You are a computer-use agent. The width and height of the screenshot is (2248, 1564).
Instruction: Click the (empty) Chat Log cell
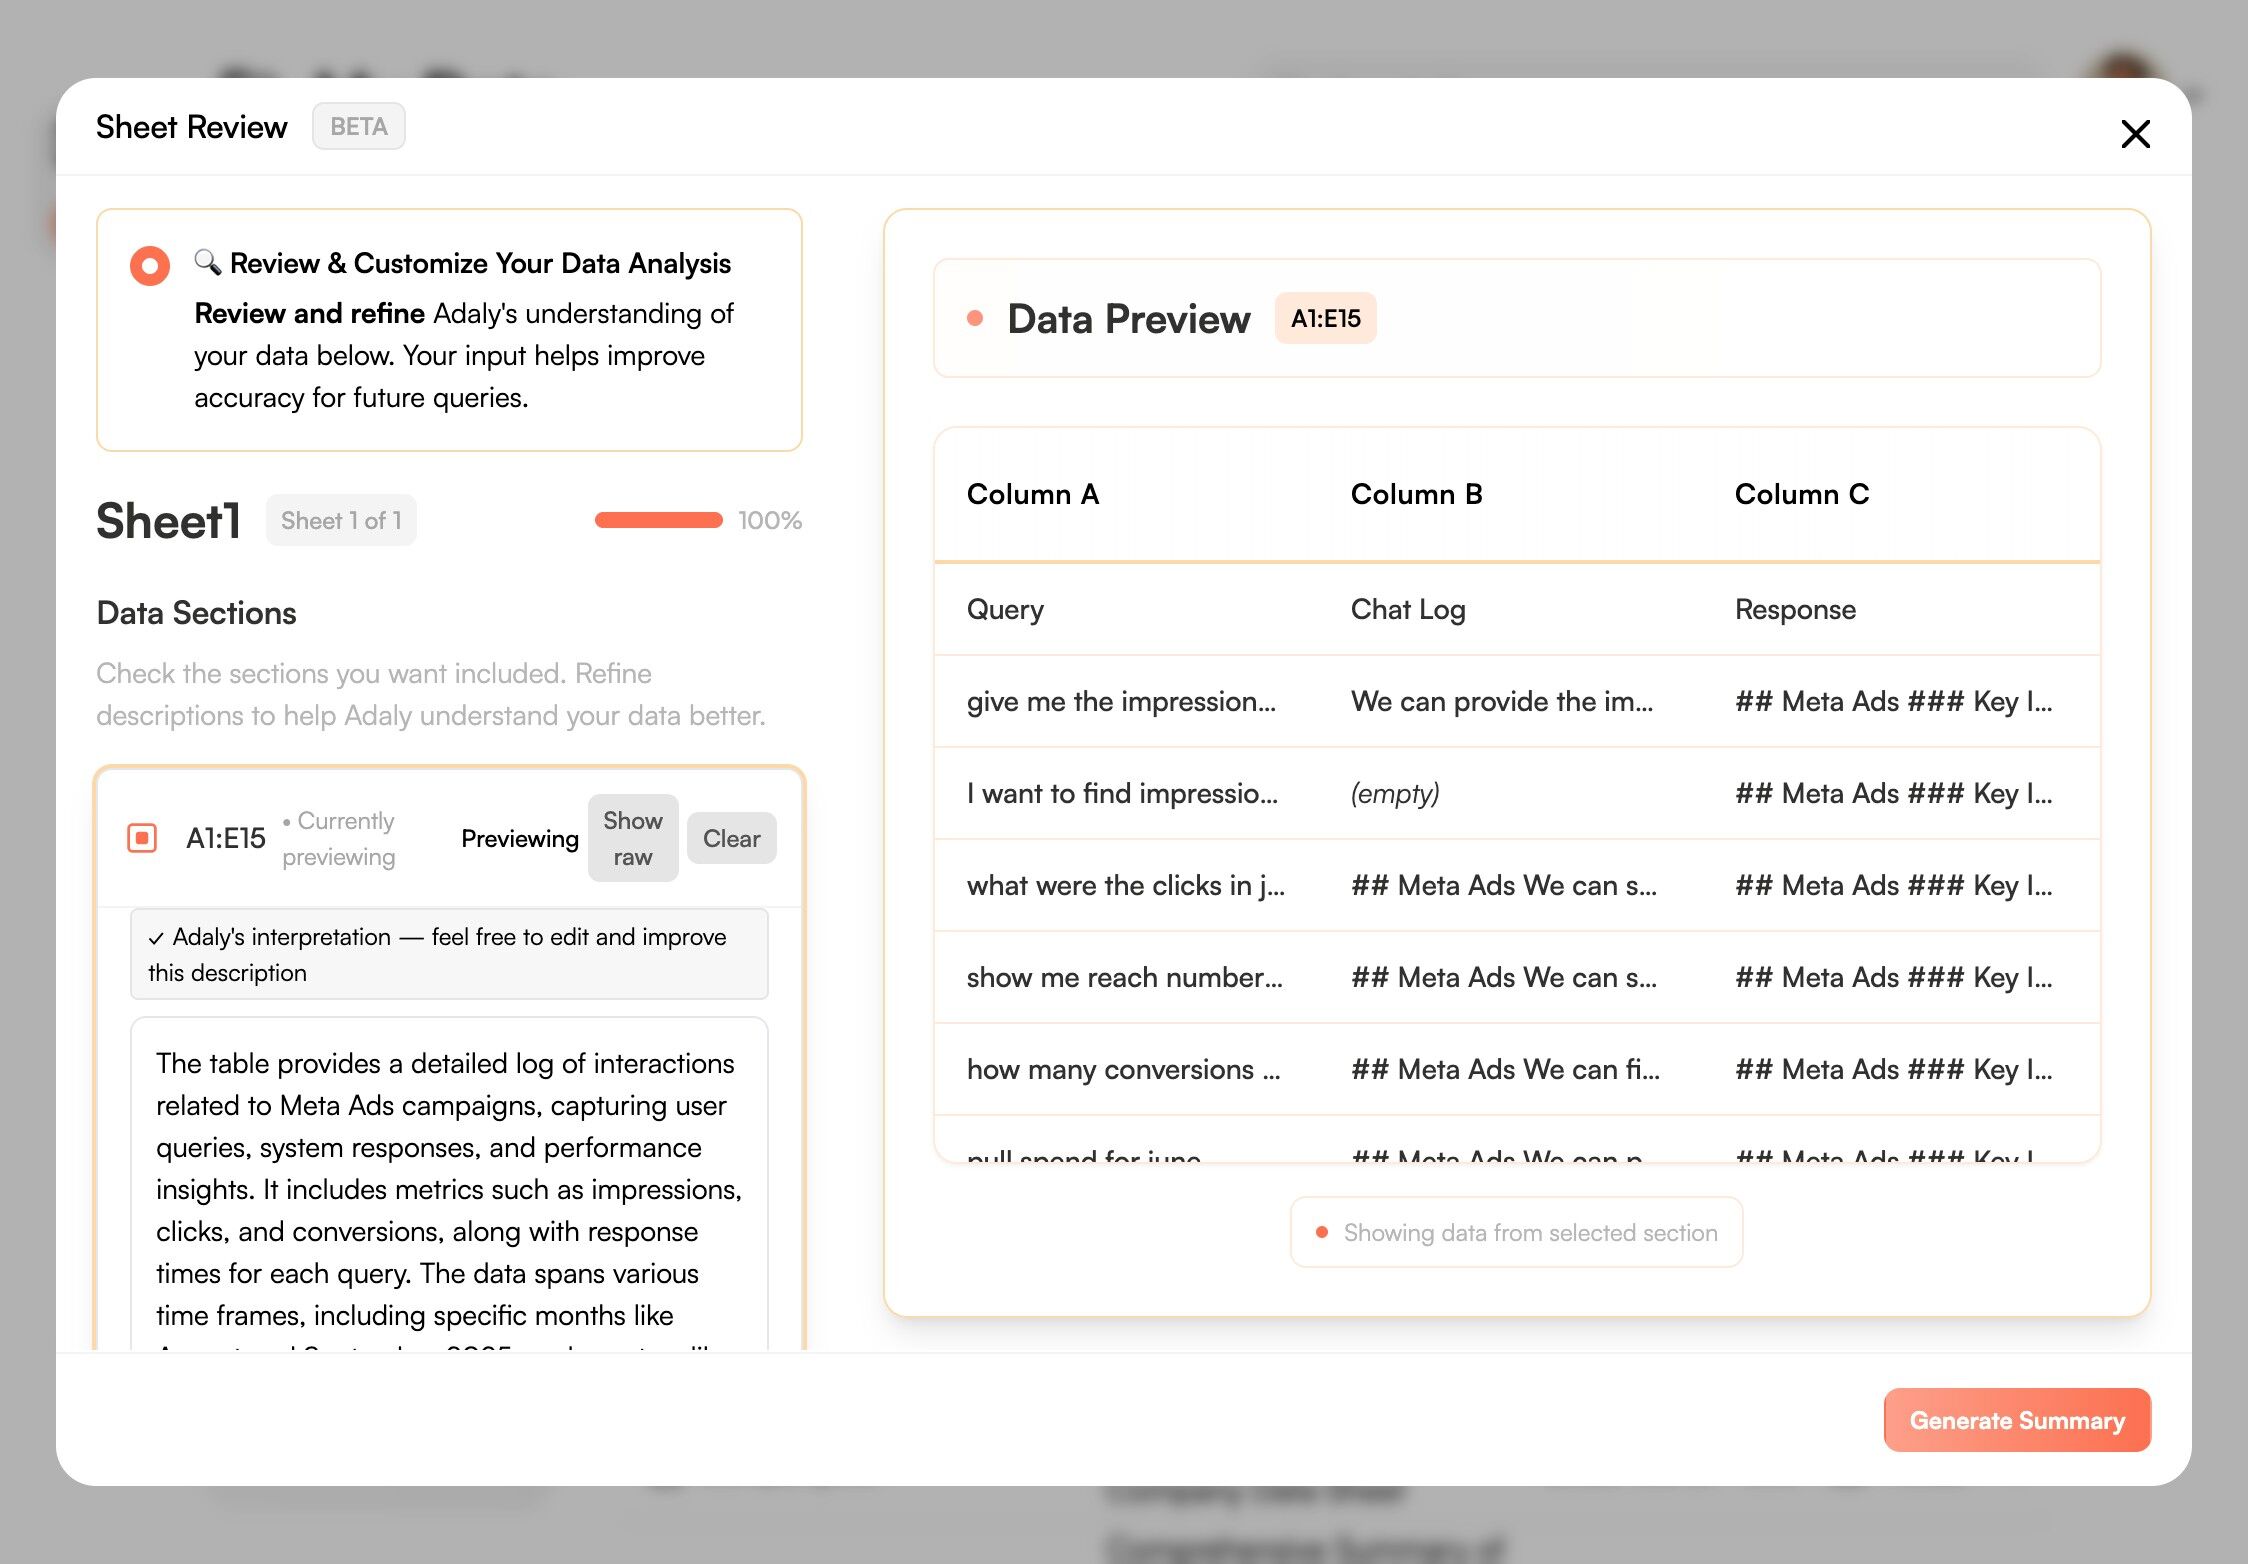click(x=1394, y=794)
